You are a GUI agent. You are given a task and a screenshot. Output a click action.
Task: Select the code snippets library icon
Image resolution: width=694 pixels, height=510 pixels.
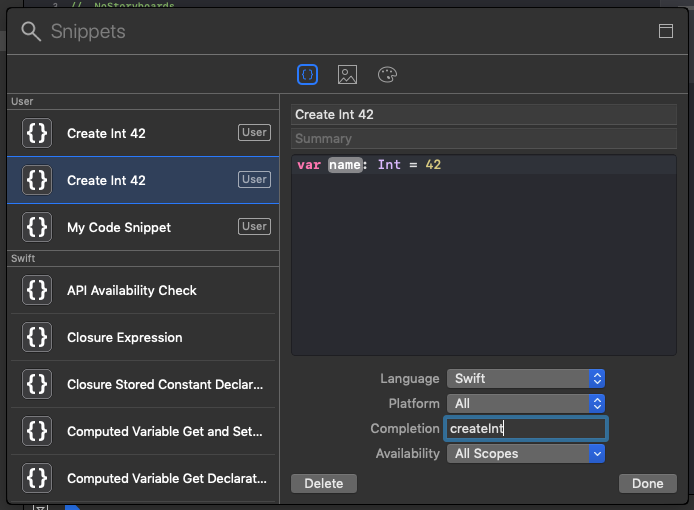tap(307, 74)
